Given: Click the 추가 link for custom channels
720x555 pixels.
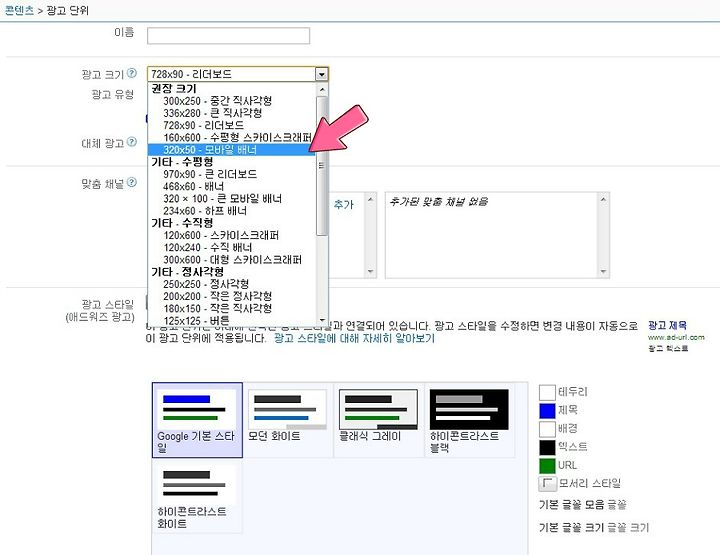Looking at the screenshot, I should [343, 205].
